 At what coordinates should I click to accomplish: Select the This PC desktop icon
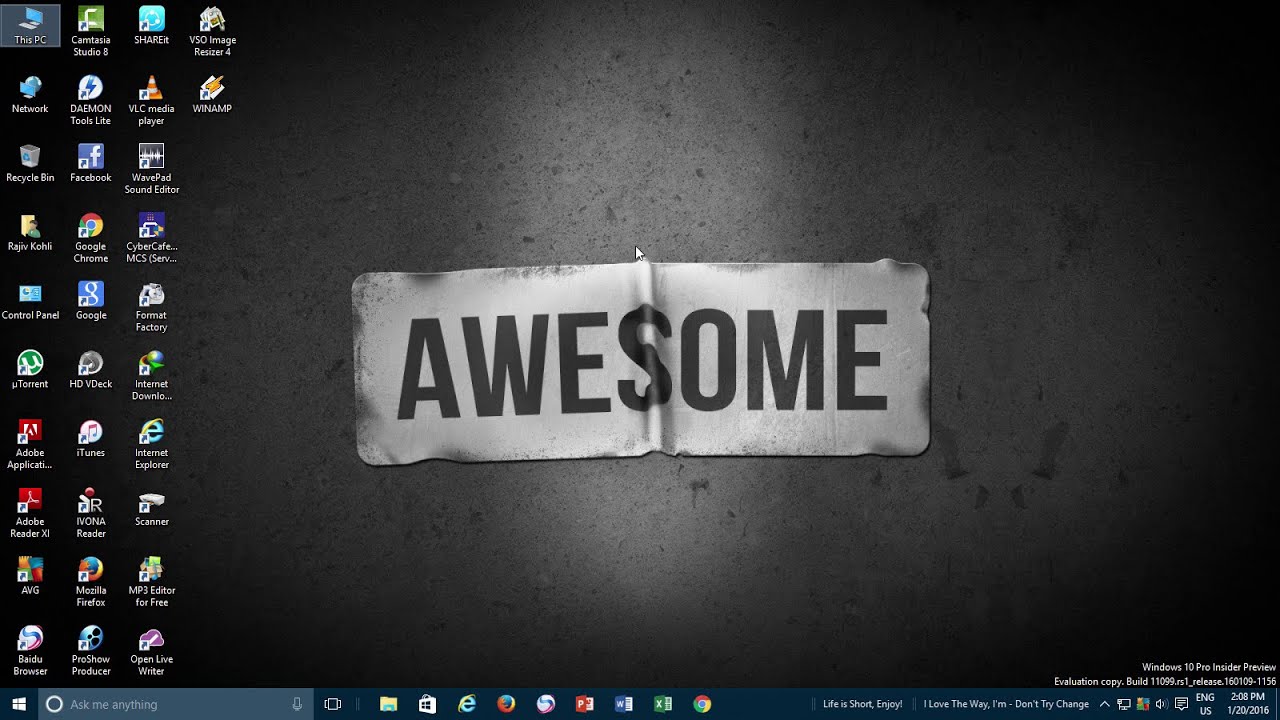[x=30, y=26]
